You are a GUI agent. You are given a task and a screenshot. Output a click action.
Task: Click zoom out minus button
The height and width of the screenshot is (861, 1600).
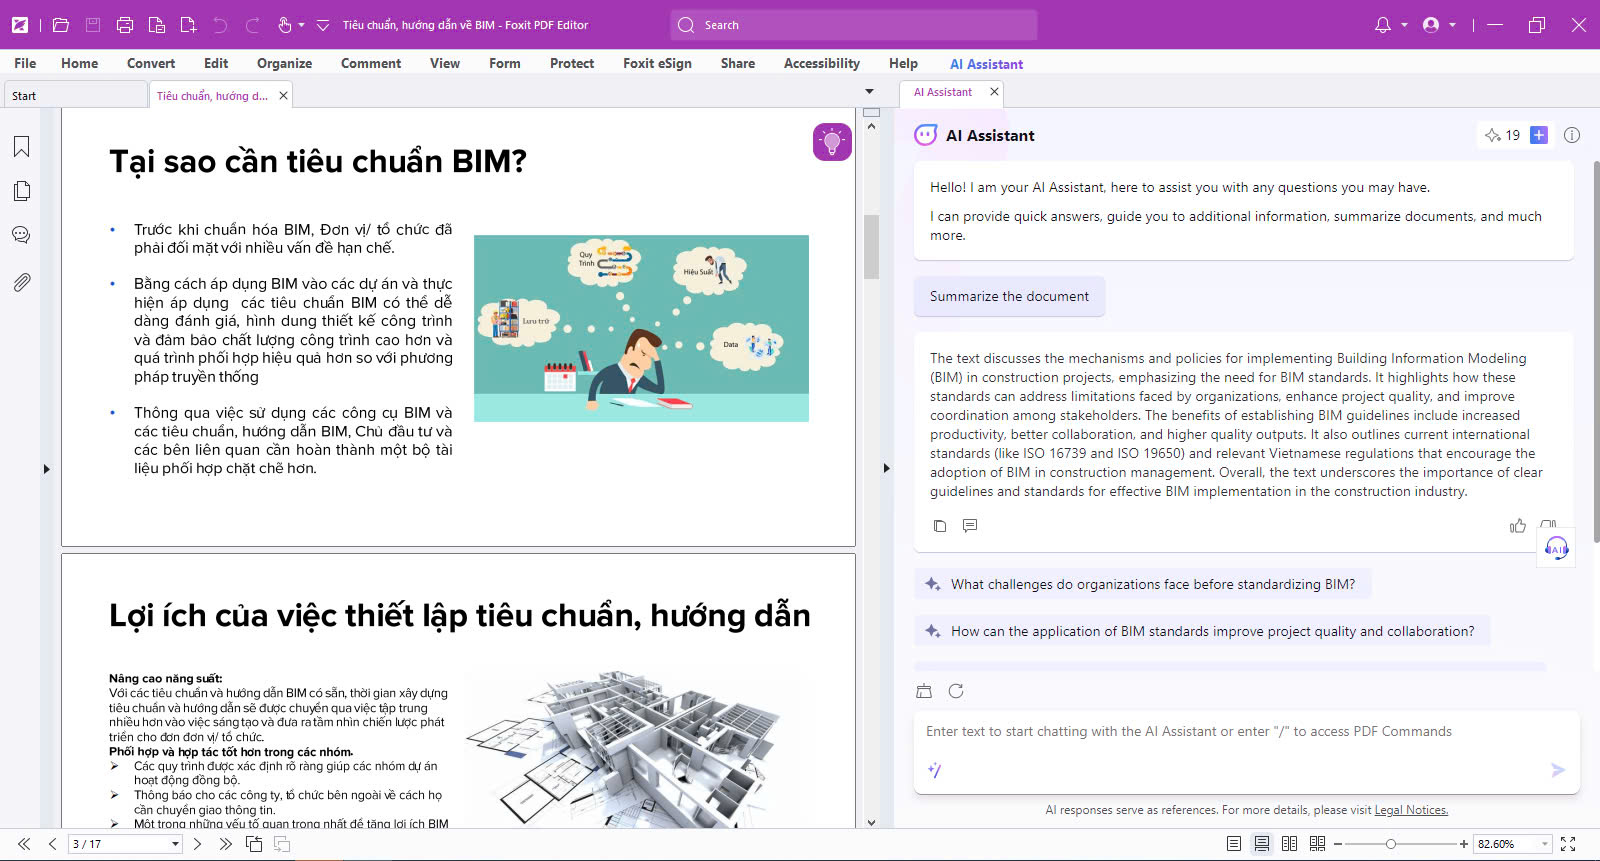(1338, 844)
